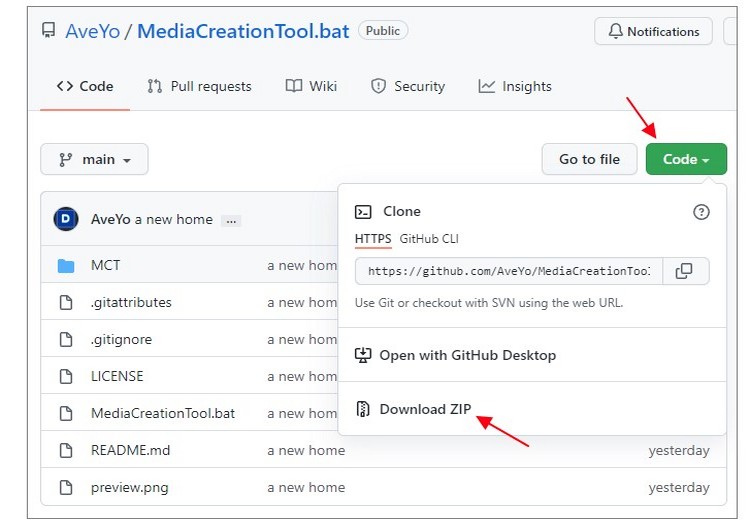The width and height of the screenshot is (750, 531).
Task: Open the README.md row's commit message
Action: [x=306, y=450]
